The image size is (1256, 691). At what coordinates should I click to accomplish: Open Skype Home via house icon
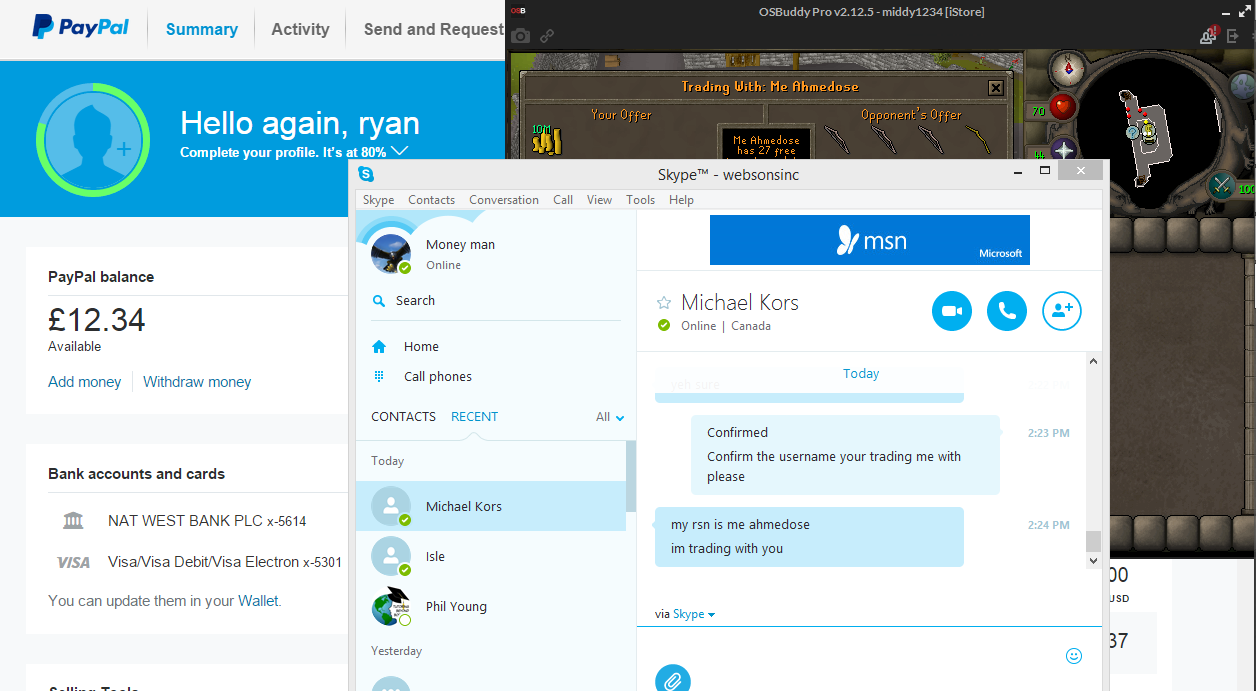click(x=379, y=346)
